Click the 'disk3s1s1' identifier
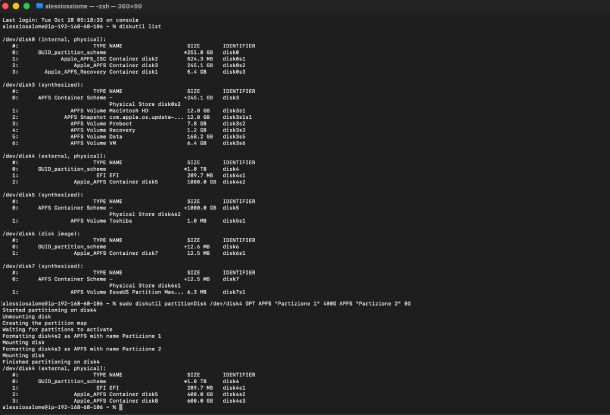610x415 pixels. (237, 117)
